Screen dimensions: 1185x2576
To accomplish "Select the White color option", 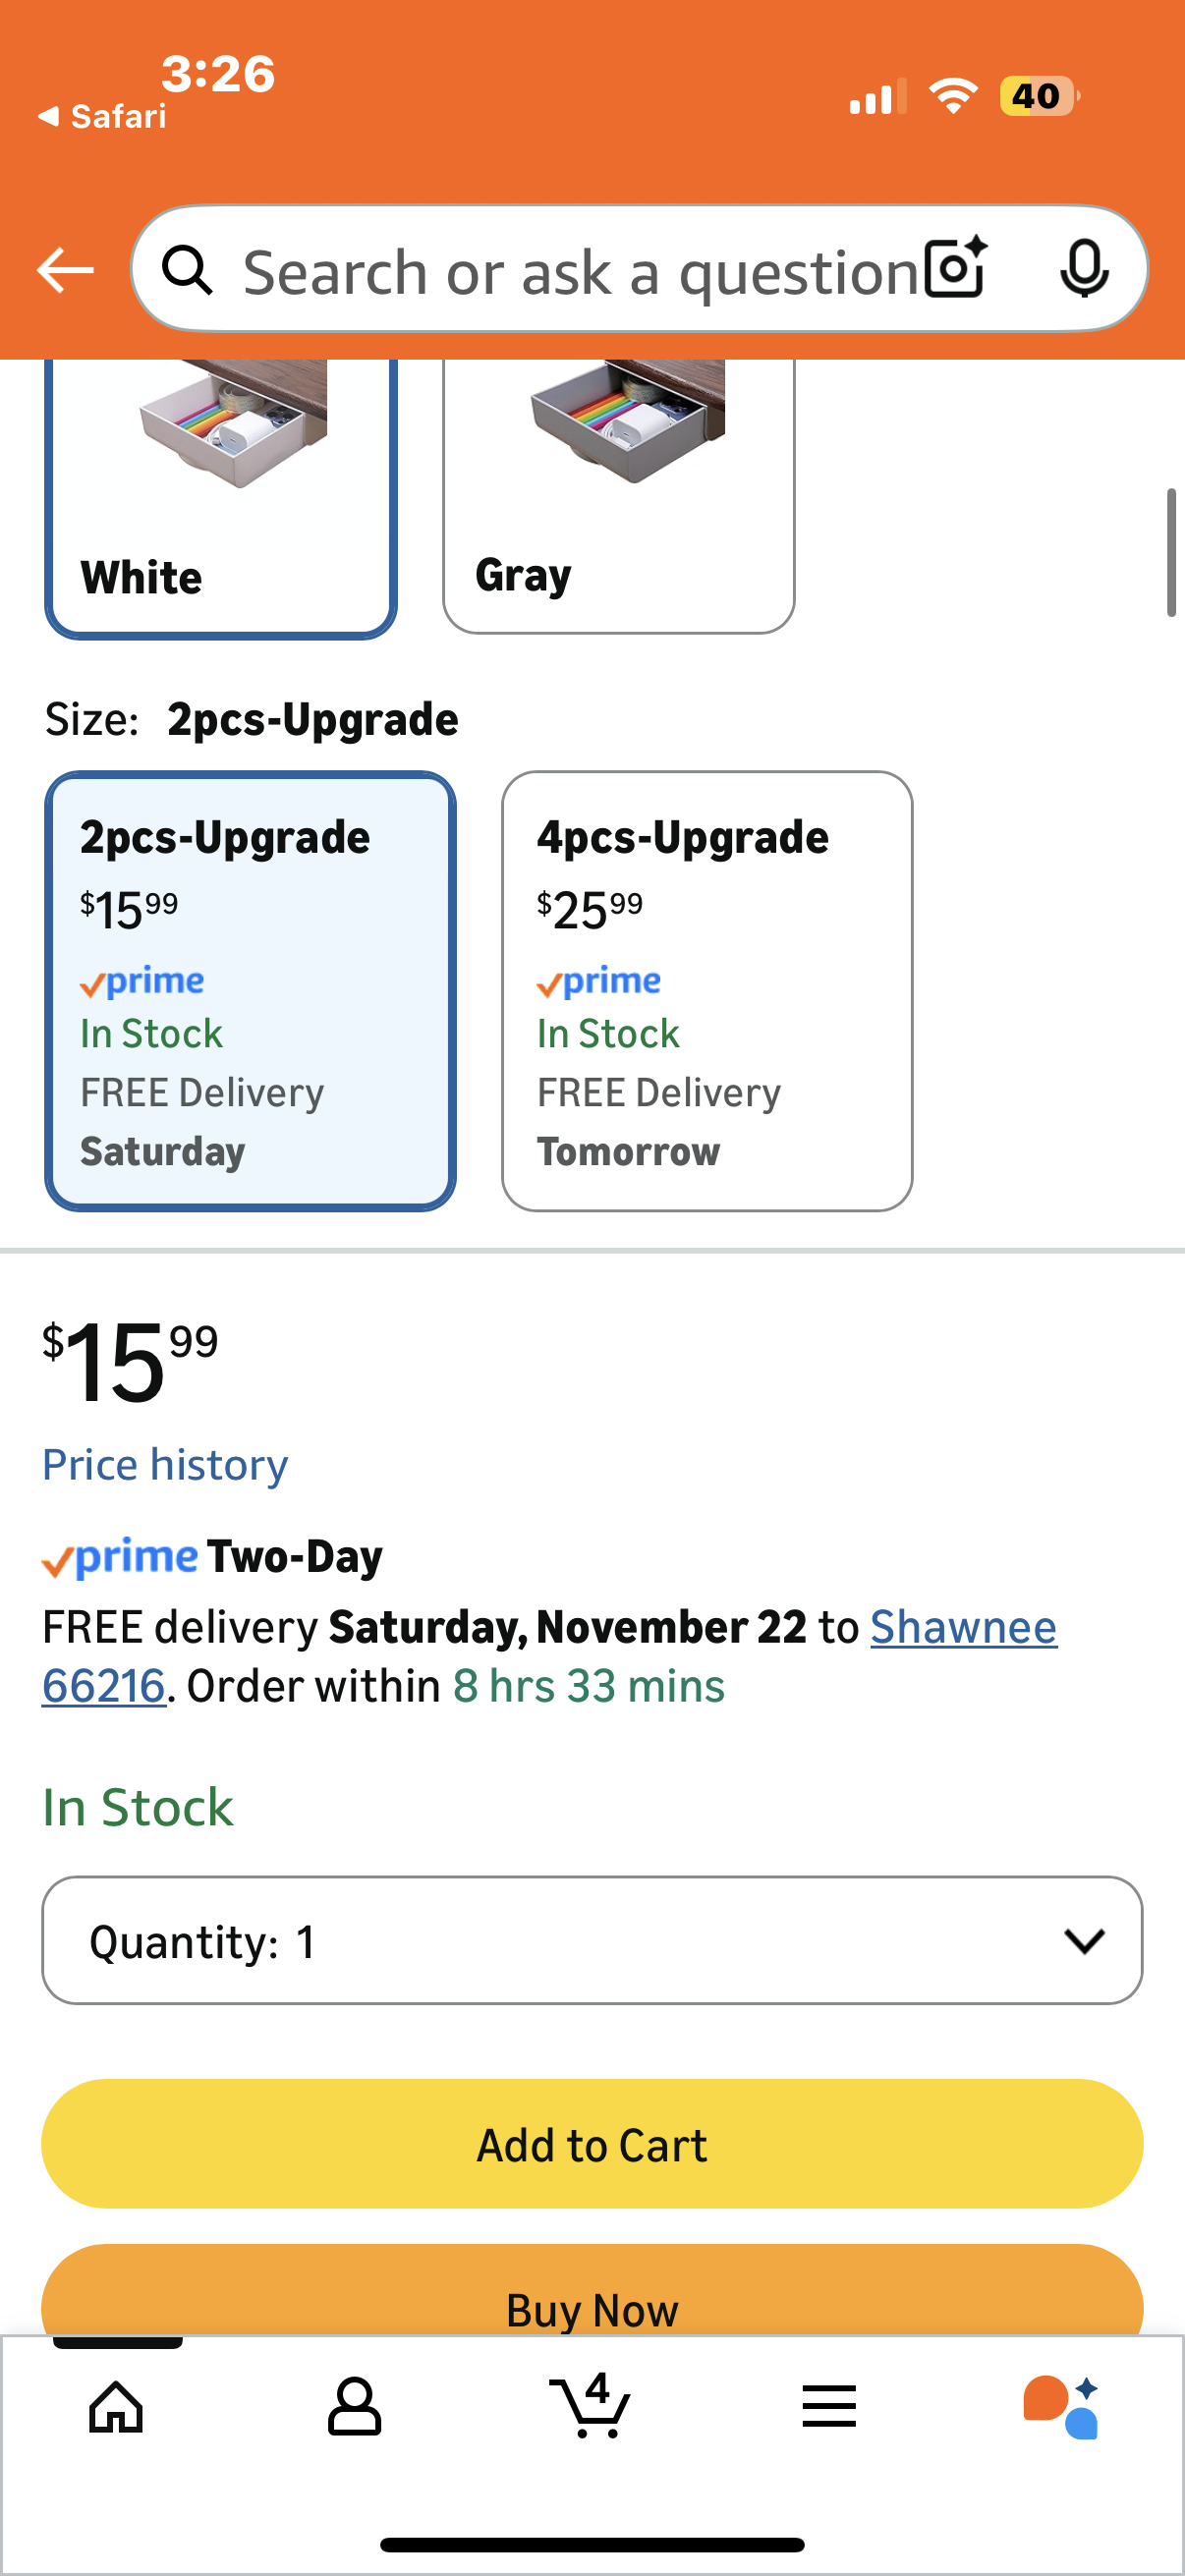I will [x=221, y=497].
